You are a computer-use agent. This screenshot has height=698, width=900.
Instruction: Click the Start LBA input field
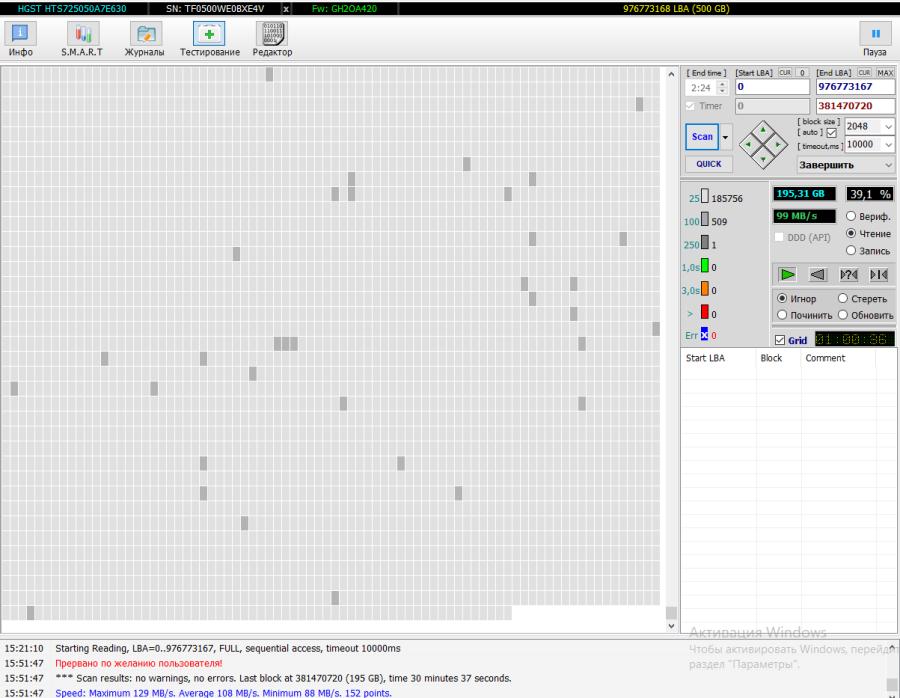tap(772, 87)
